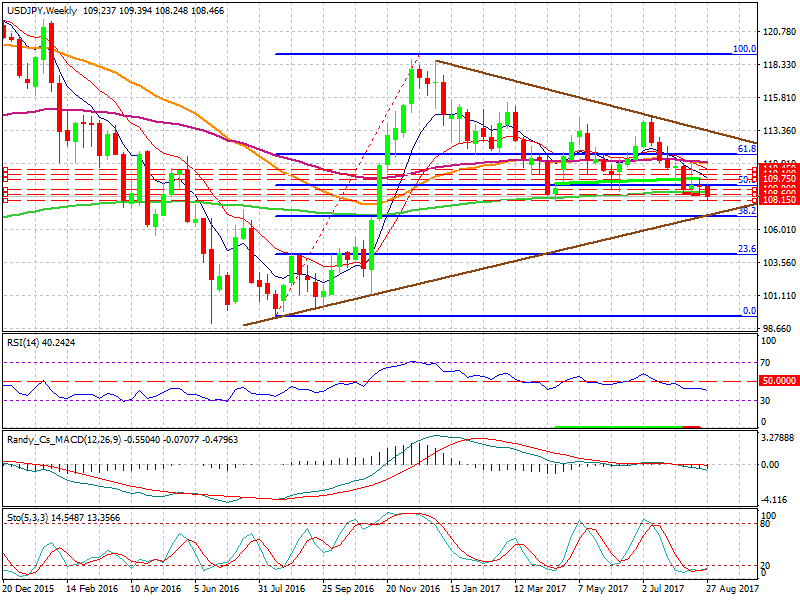Select the 61.8 Fibonacci level label
Screen dimensions: 800x600
pos(745,148)
